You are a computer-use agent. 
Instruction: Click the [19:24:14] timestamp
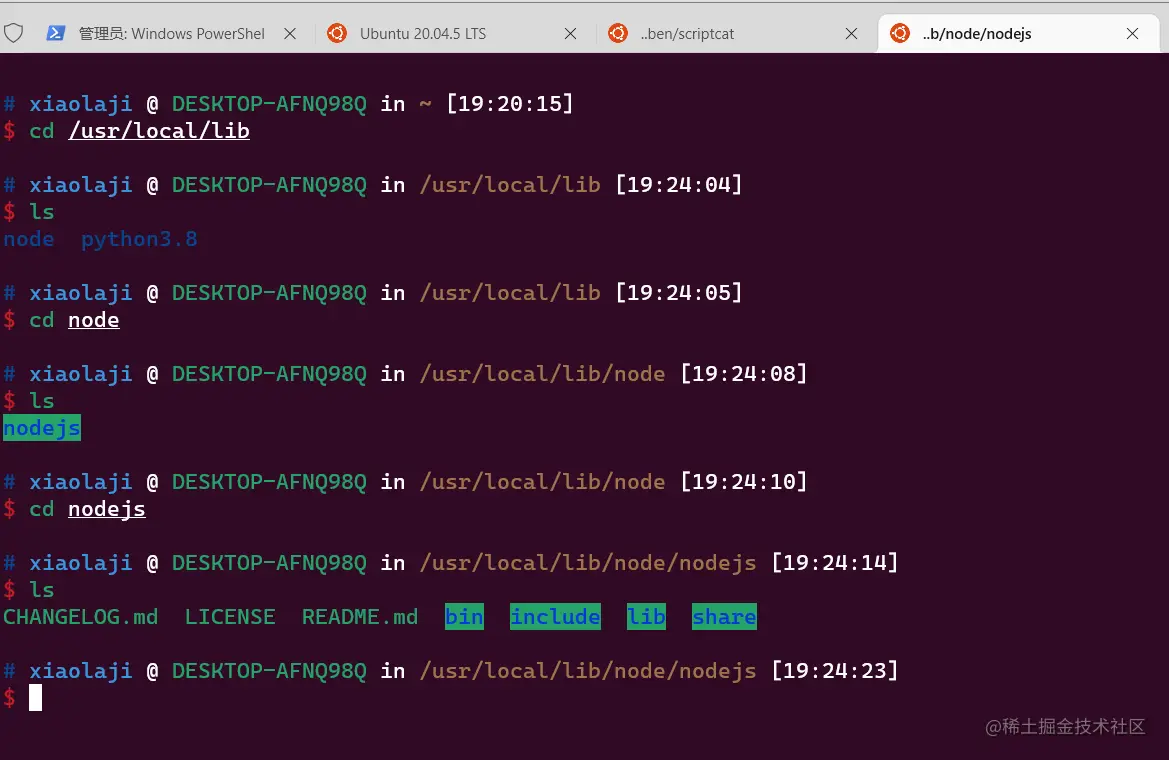point(835,562)
